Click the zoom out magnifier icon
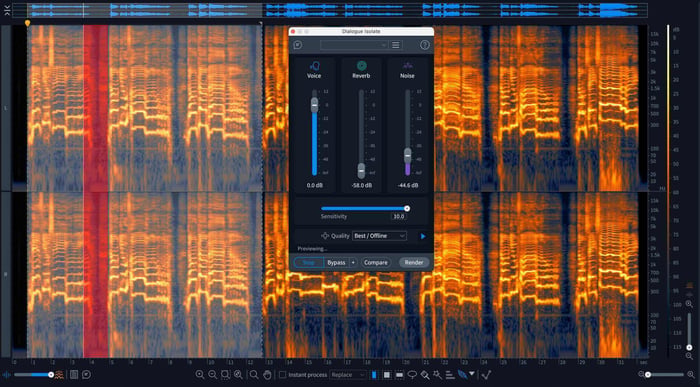Screen dimensions: 700x387 coord(212,375)
